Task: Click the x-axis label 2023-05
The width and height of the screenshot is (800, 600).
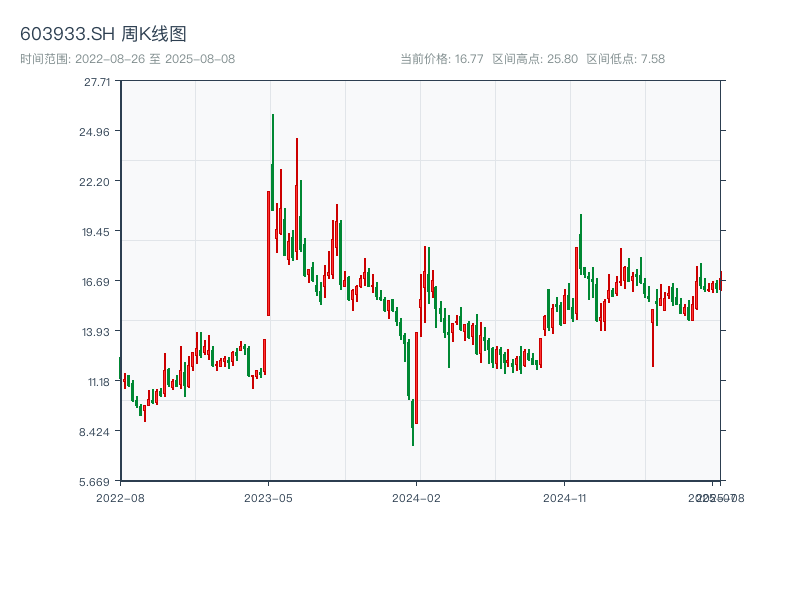Action: pyautogui.click(x=268, y=498)
